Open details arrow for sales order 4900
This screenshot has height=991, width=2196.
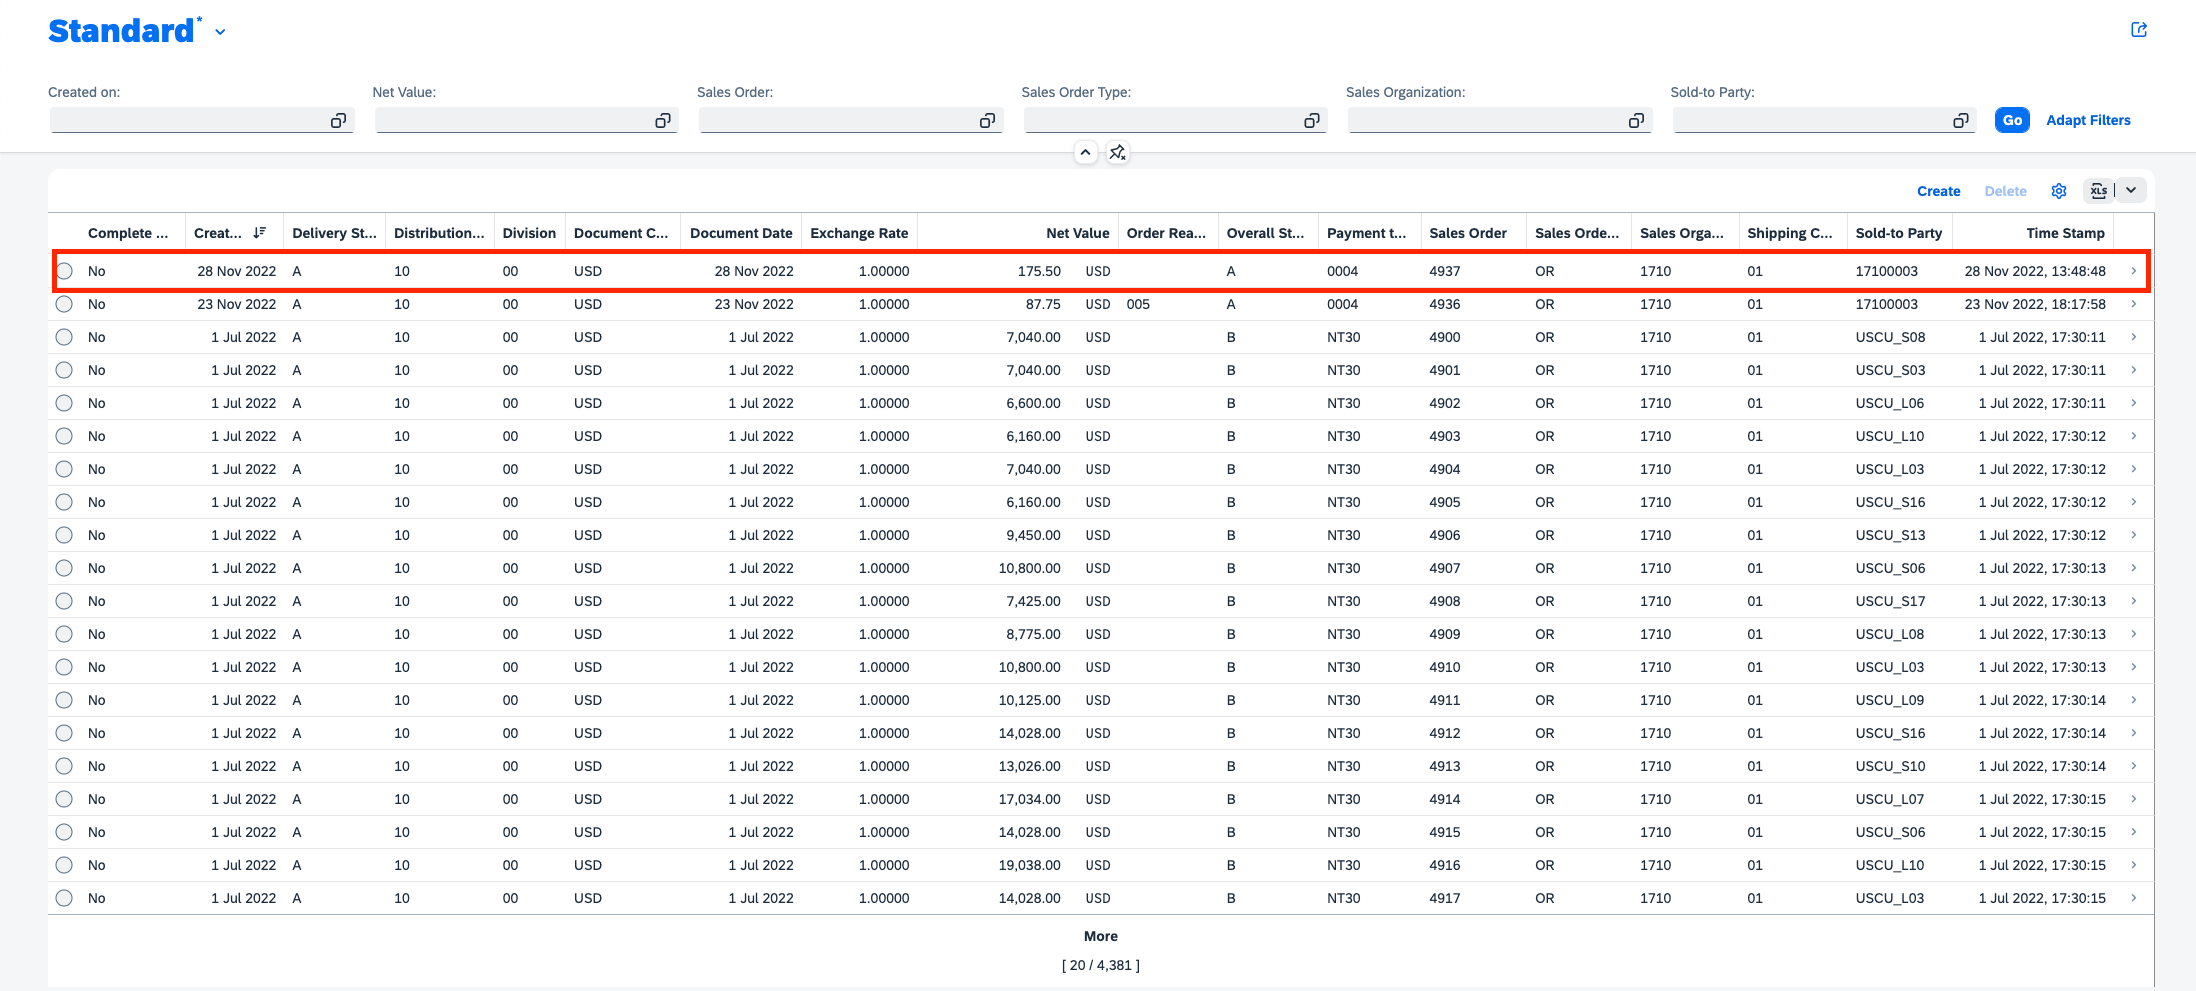click(x=2133, y=337)
